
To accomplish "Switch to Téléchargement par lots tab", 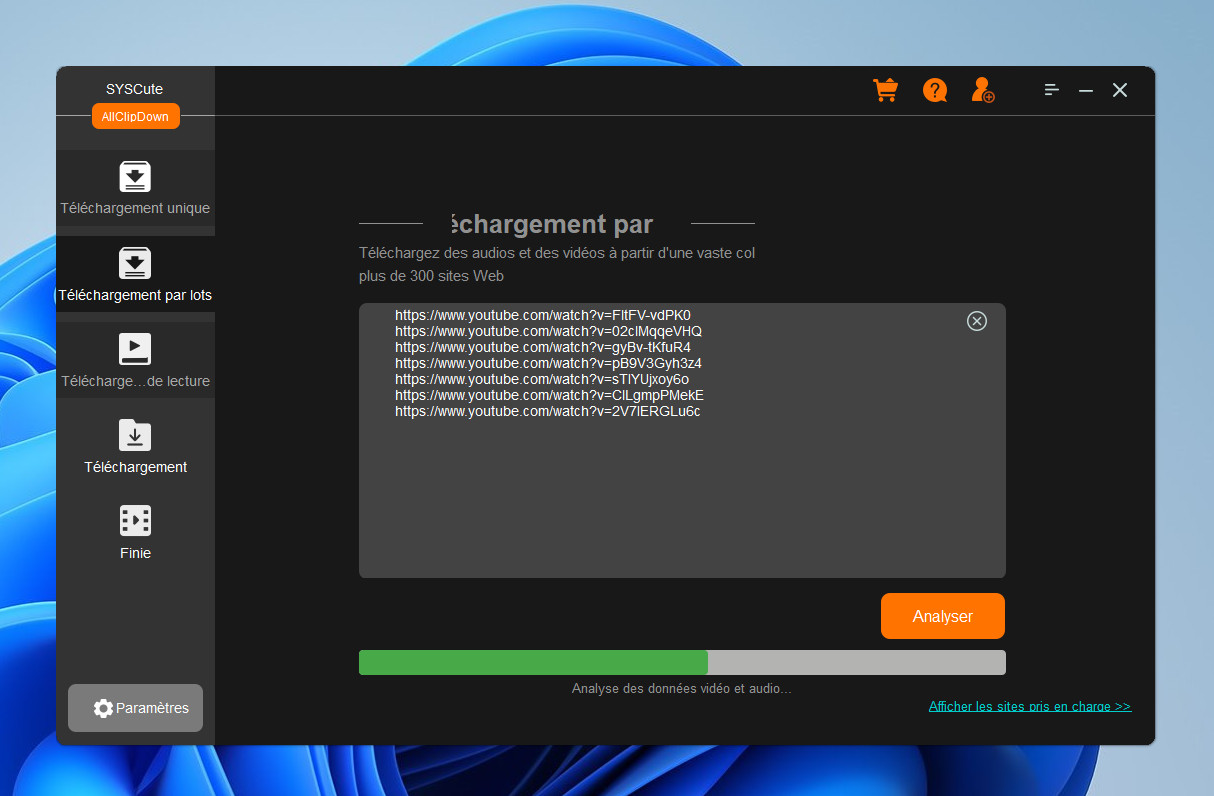I will pyautogui.click(x=135, y=275).
